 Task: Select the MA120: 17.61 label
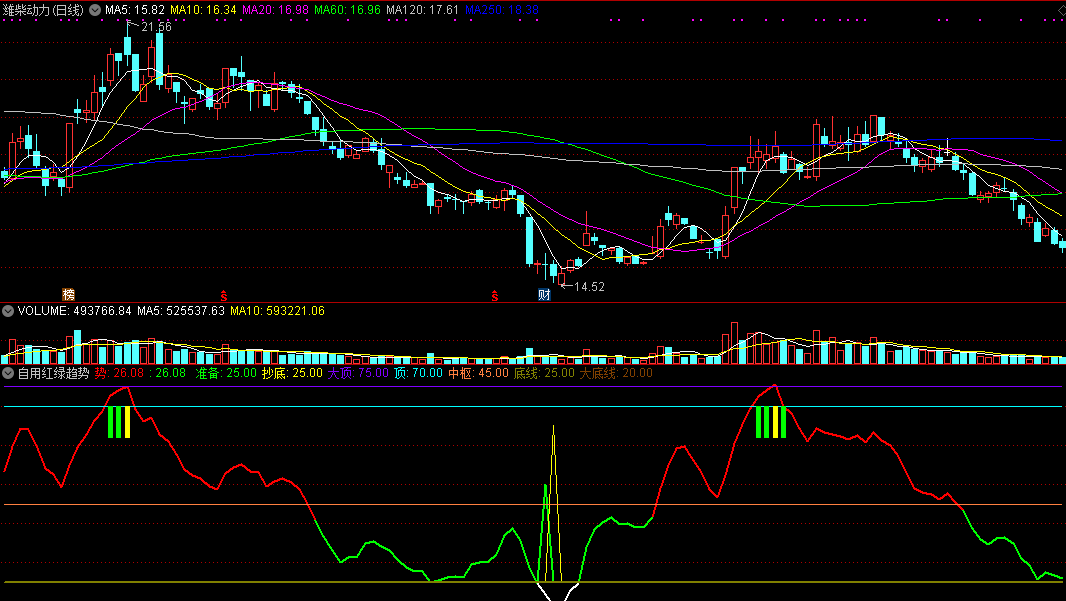pyautogui.click(x=422, y=10)
